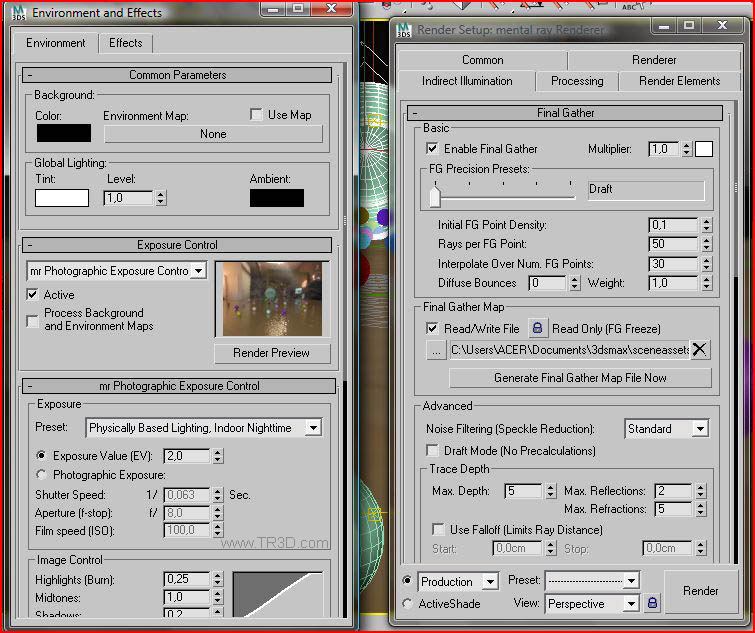Open the Processing tab
The width and height of the screenshot is (755, 633).
click(x=577, y=81)
